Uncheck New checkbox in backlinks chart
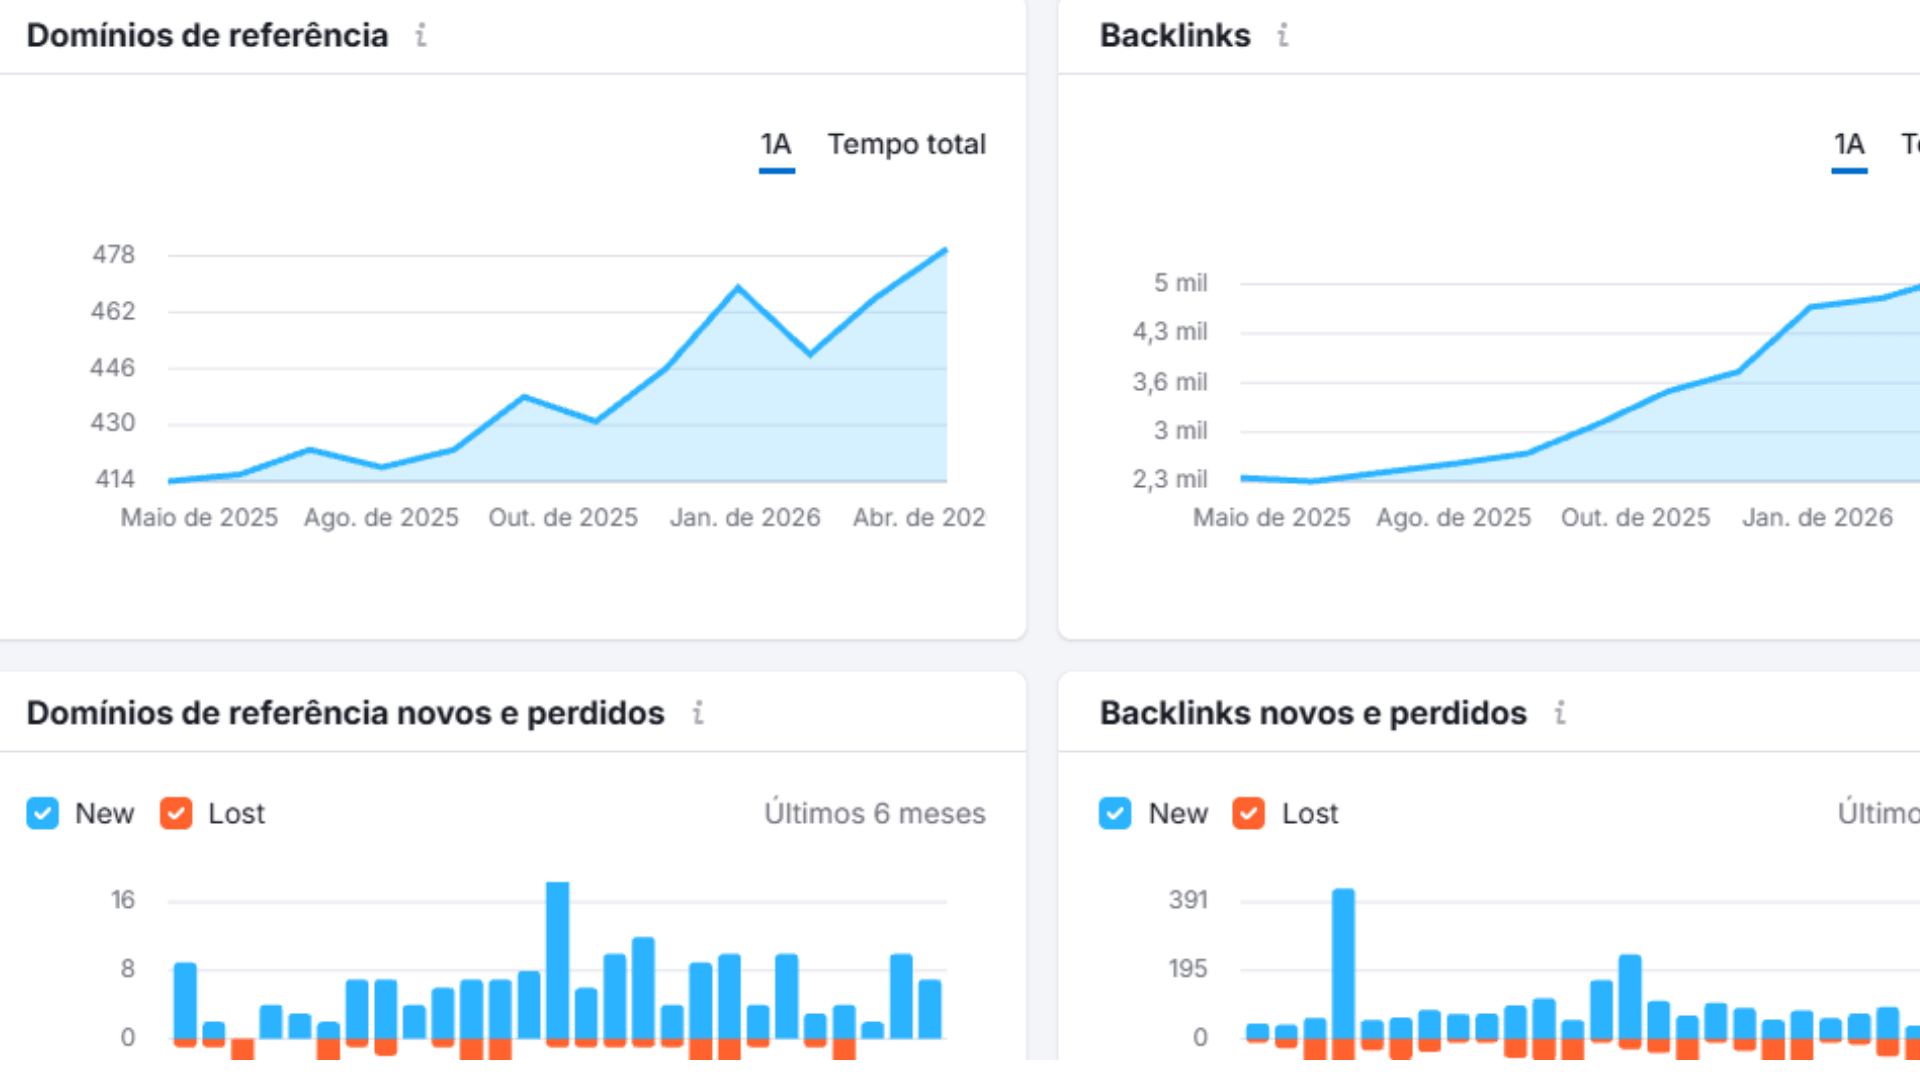This screenshot has width=1920, height=1080. tap(1115, 813)
